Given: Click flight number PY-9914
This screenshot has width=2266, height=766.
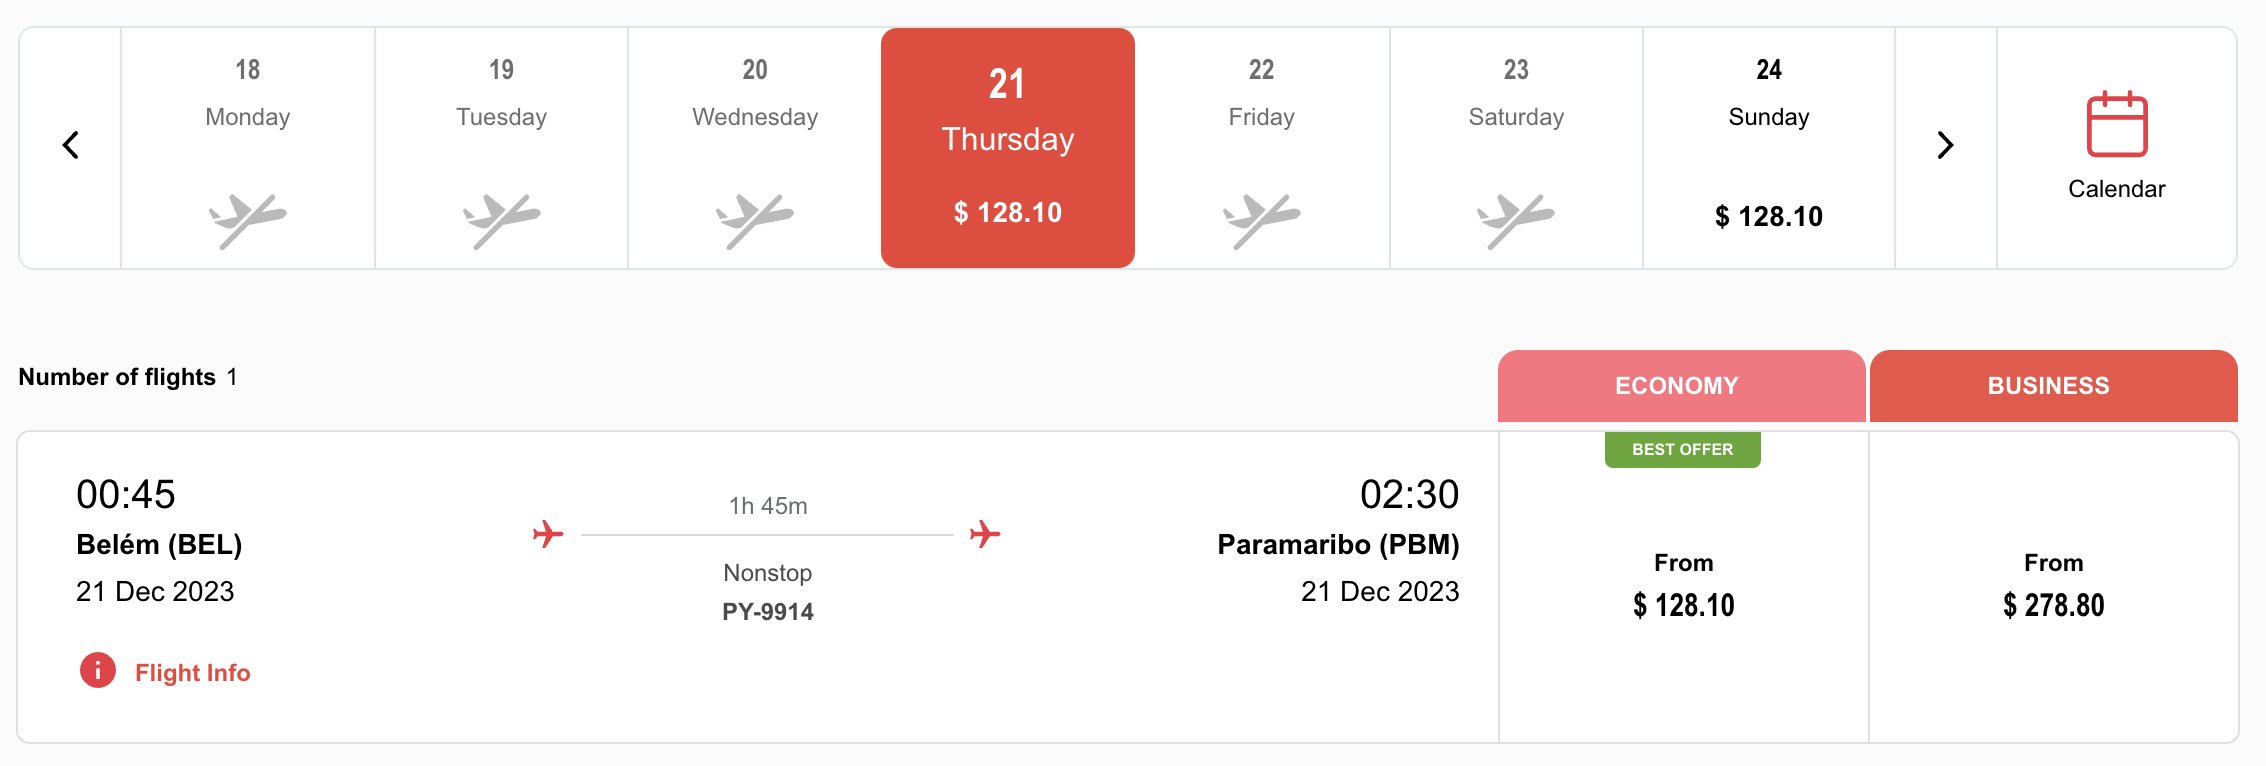Looking at the screenshot, I should tap(768, 612).
